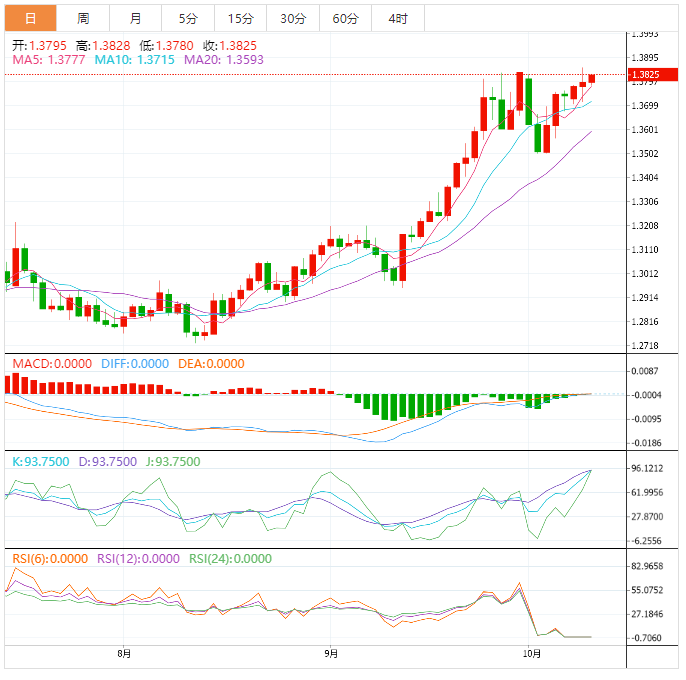Viewport: 686px width, 680px height.
Task: Click the open price 开:1.3795
Action: pyautogui.click(x=39, y=46)
